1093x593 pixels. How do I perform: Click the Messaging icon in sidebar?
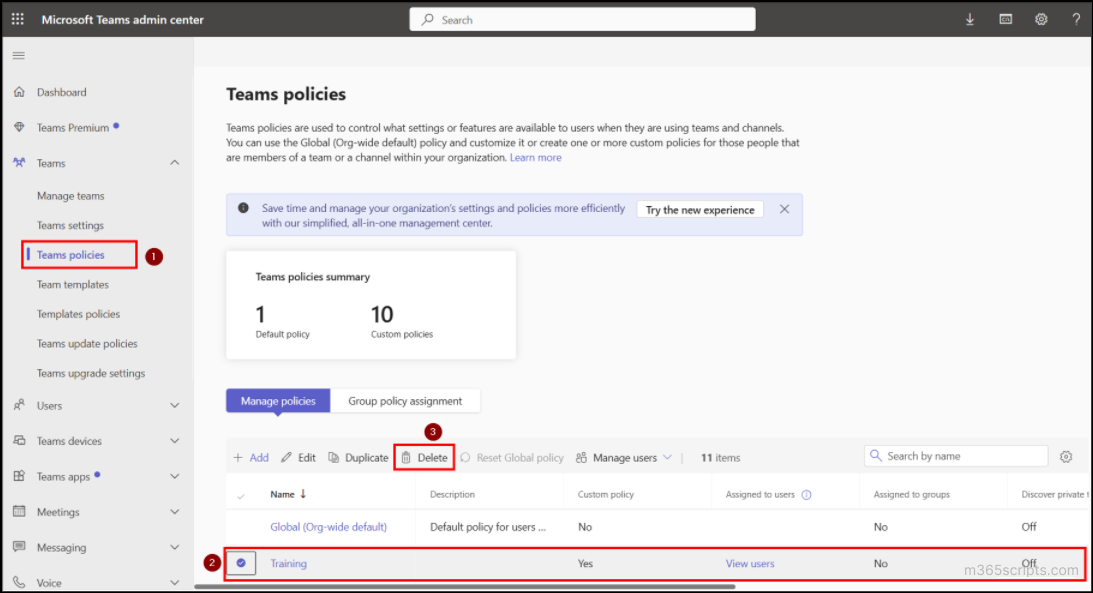(x=19, y=547)
